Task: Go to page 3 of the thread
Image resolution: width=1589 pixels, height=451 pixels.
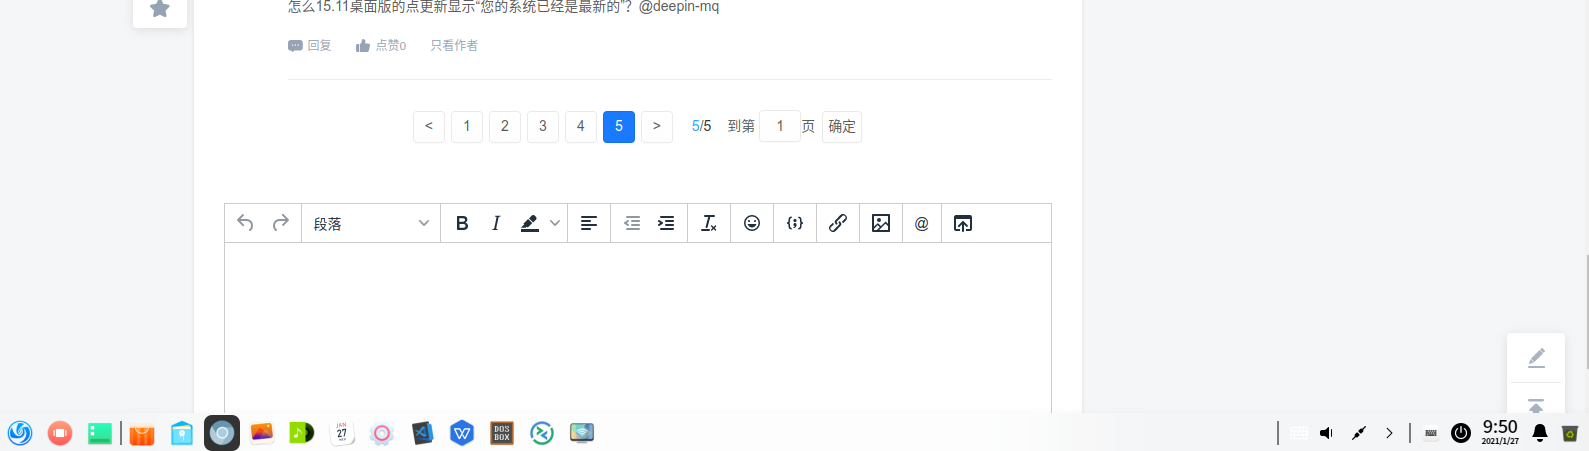Action: [x=543, y=126]
